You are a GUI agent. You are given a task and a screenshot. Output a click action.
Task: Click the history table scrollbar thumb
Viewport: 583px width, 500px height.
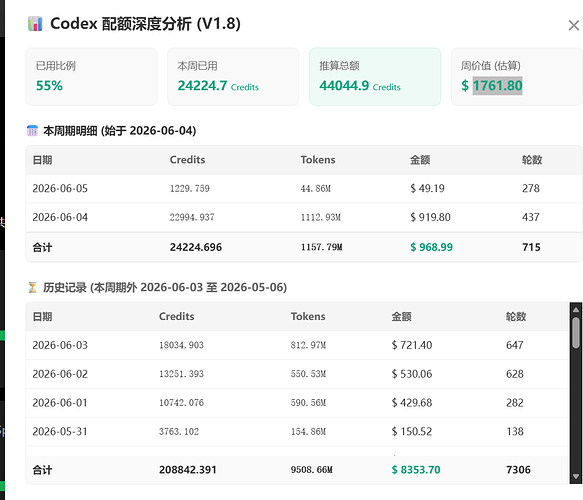[x=576, y=333]
